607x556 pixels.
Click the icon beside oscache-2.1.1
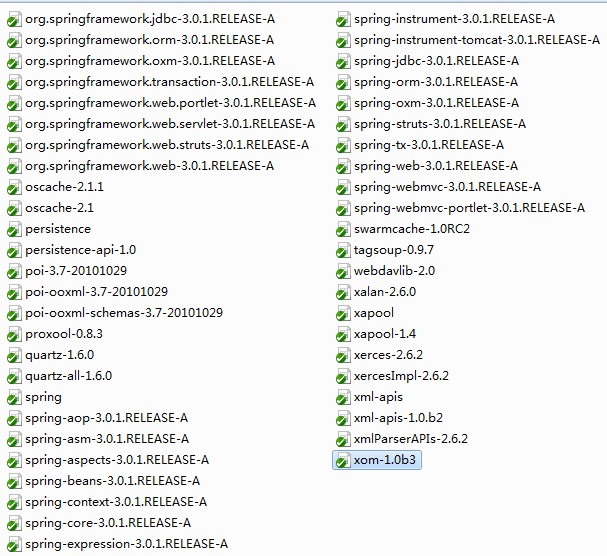(x=14, y=187)
